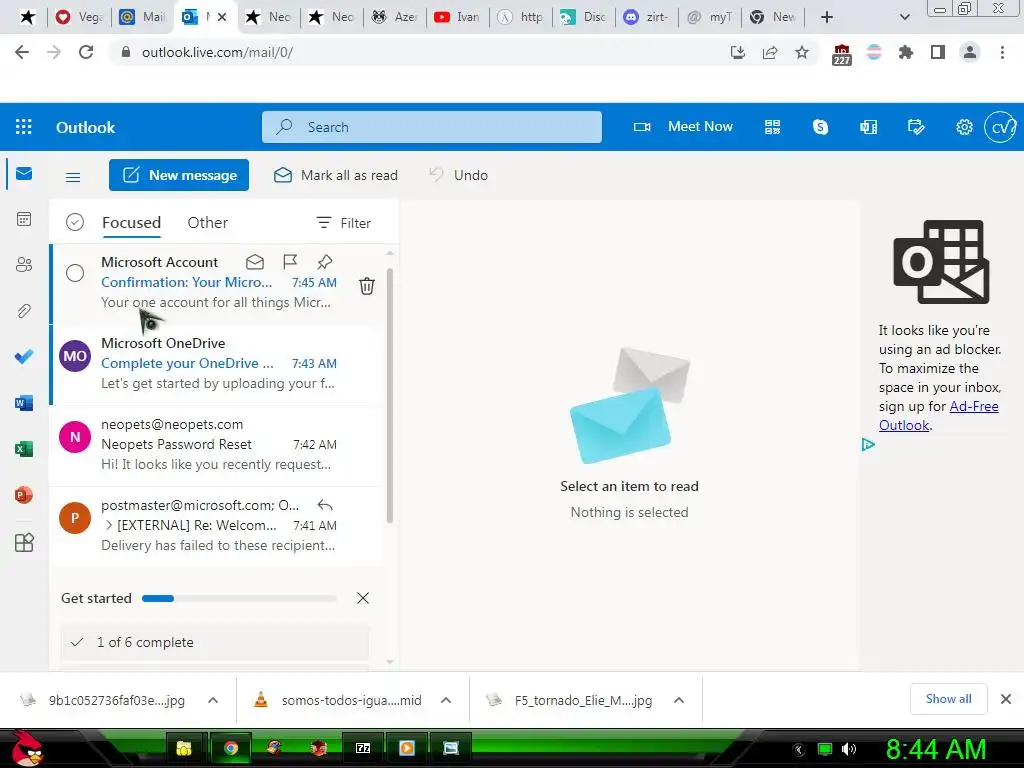
Task: Open People from the left sidebar
Action: click(24, 264)
